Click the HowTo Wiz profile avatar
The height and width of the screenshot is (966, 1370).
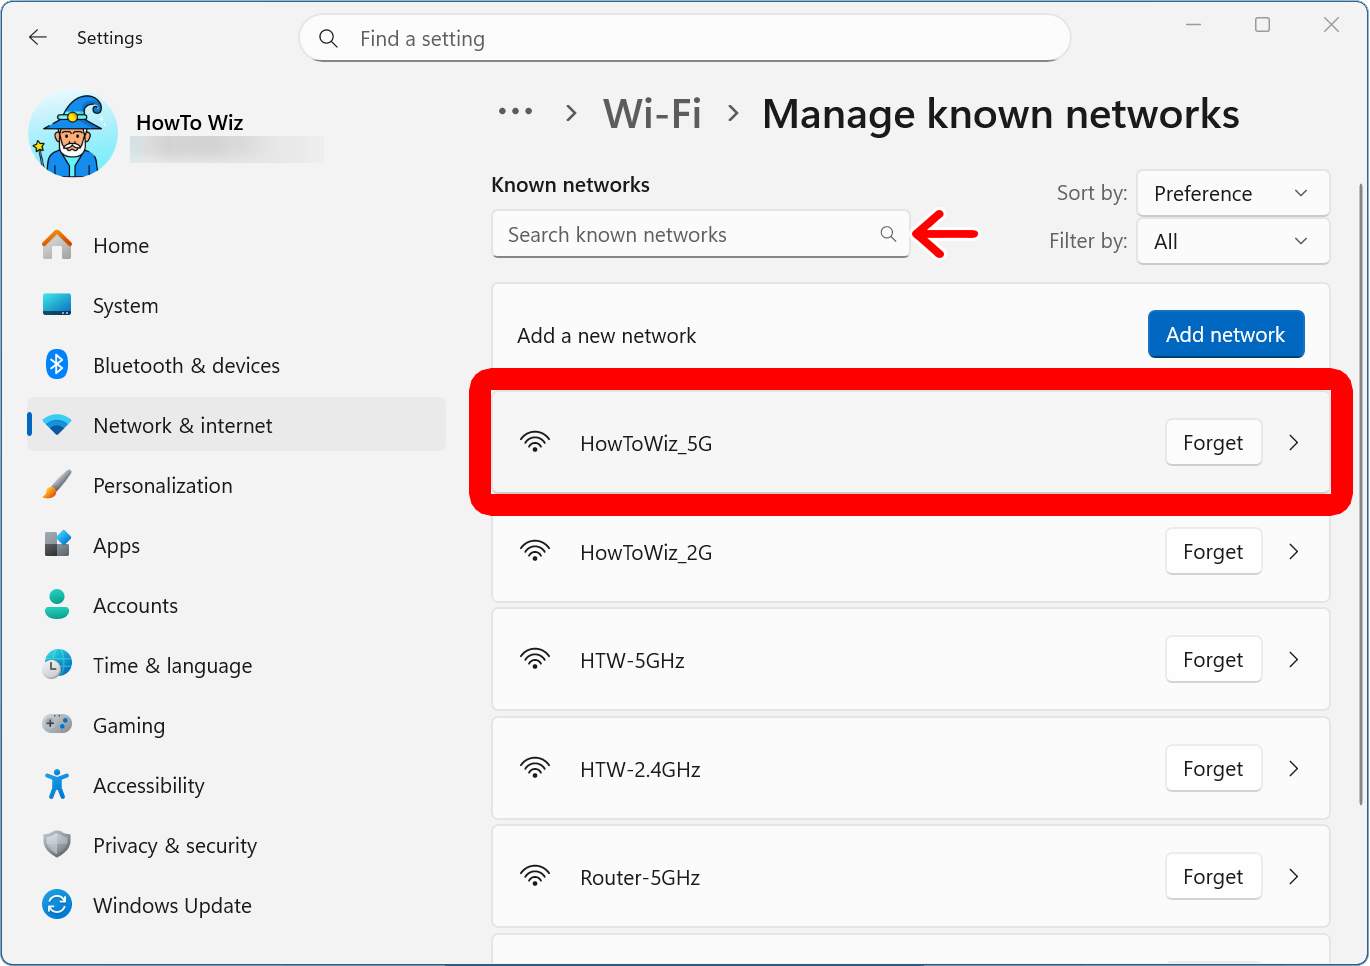pyautogui.click(x=72, y=133)
